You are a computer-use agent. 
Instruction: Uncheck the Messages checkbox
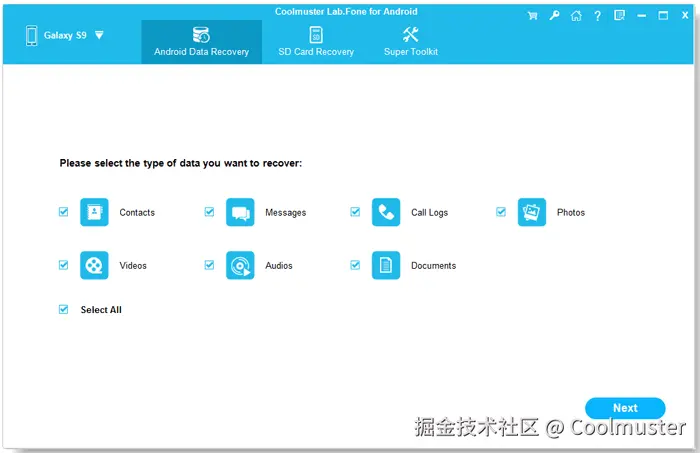coord(209,212)
